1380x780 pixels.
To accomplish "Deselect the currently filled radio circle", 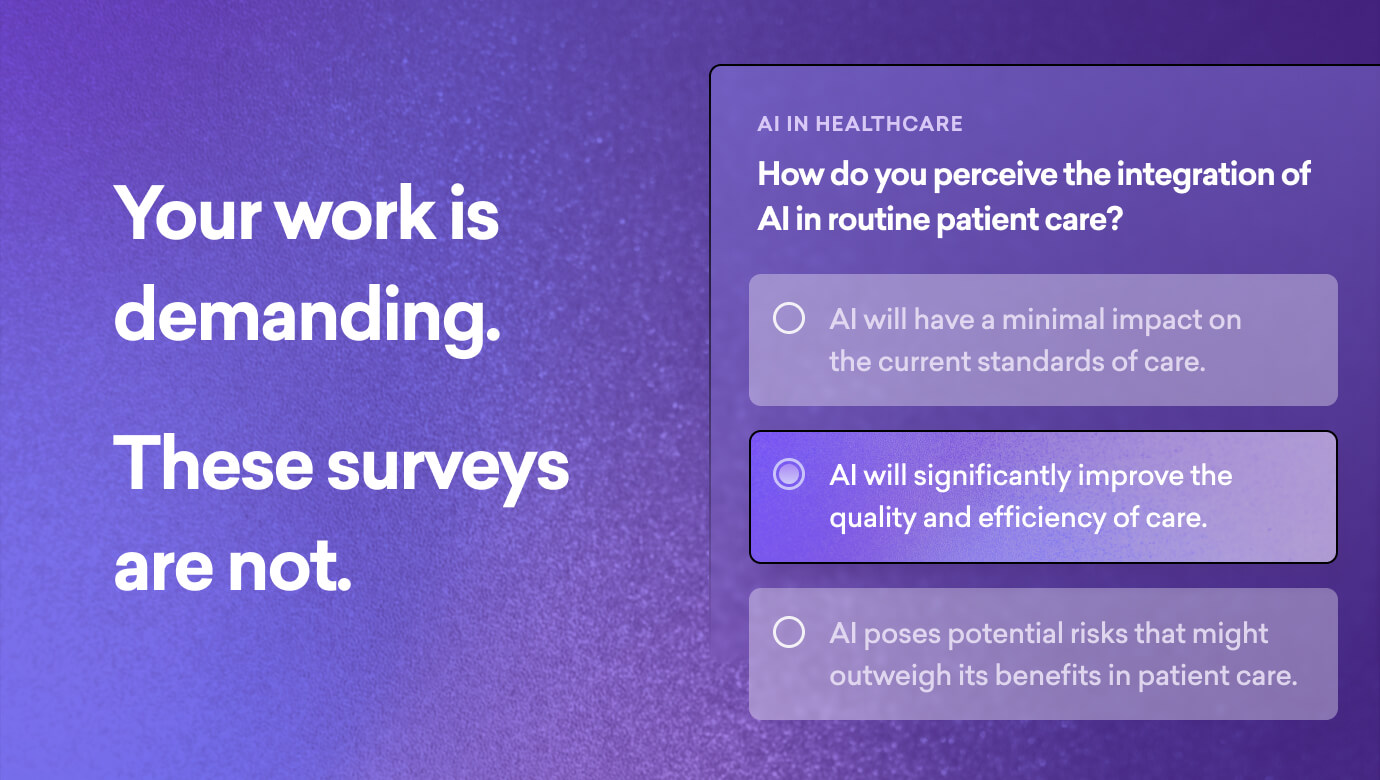I will point(789,475).
